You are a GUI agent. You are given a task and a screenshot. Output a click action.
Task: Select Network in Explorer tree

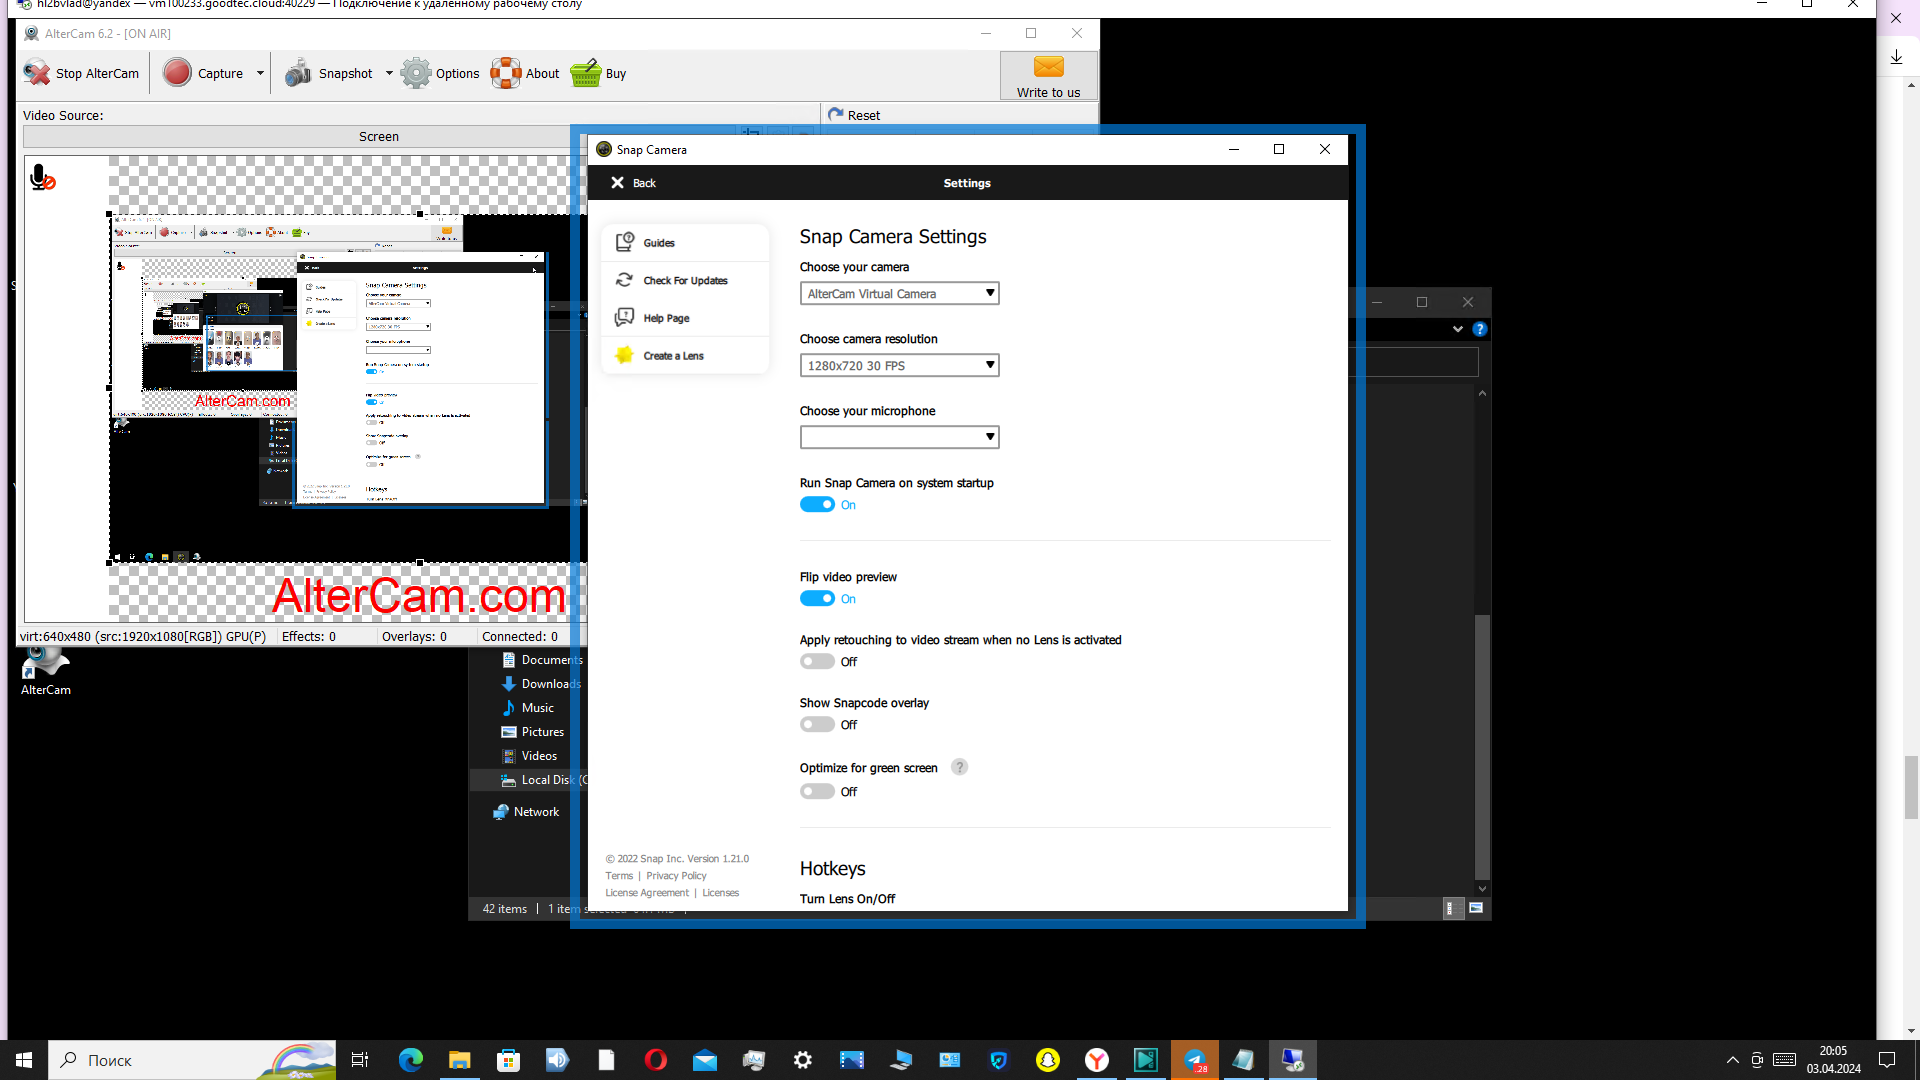click(526, 812)
